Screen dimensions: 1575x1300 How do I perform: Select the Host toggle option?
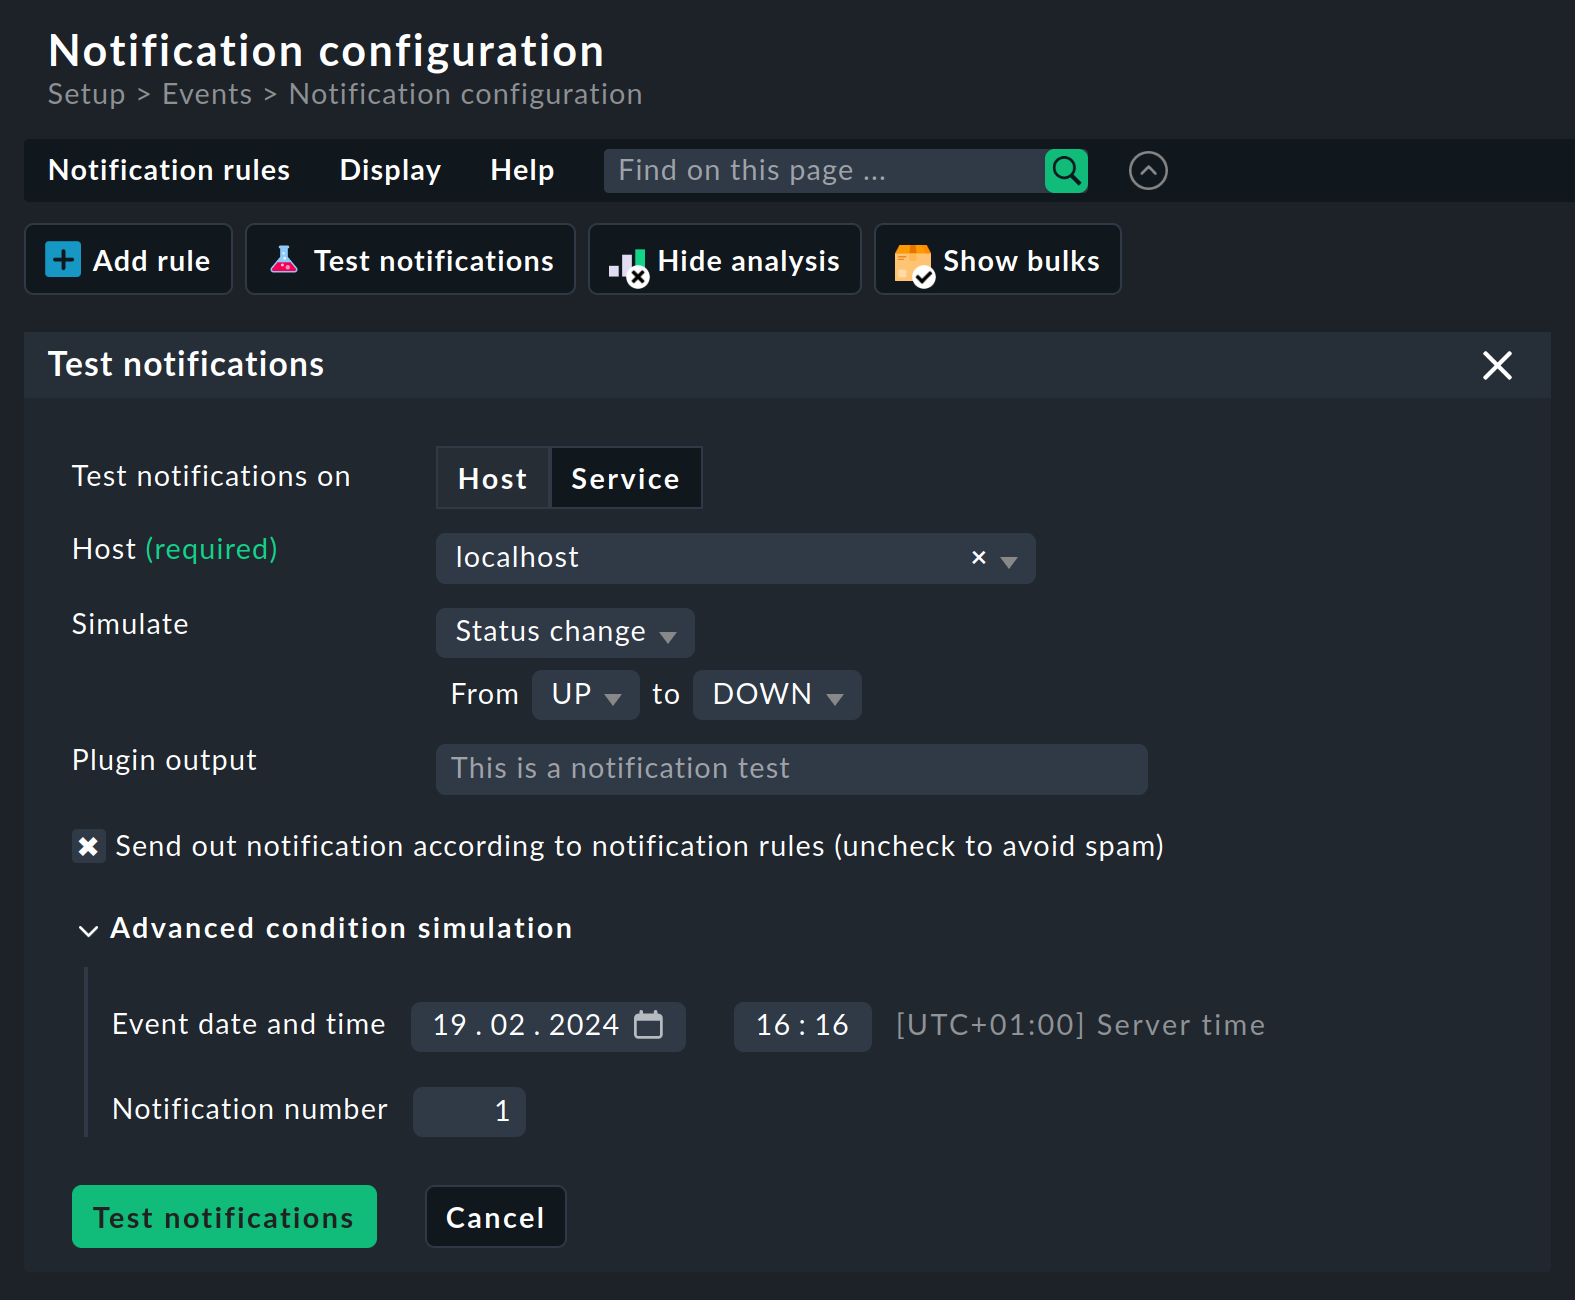point(493,478)
